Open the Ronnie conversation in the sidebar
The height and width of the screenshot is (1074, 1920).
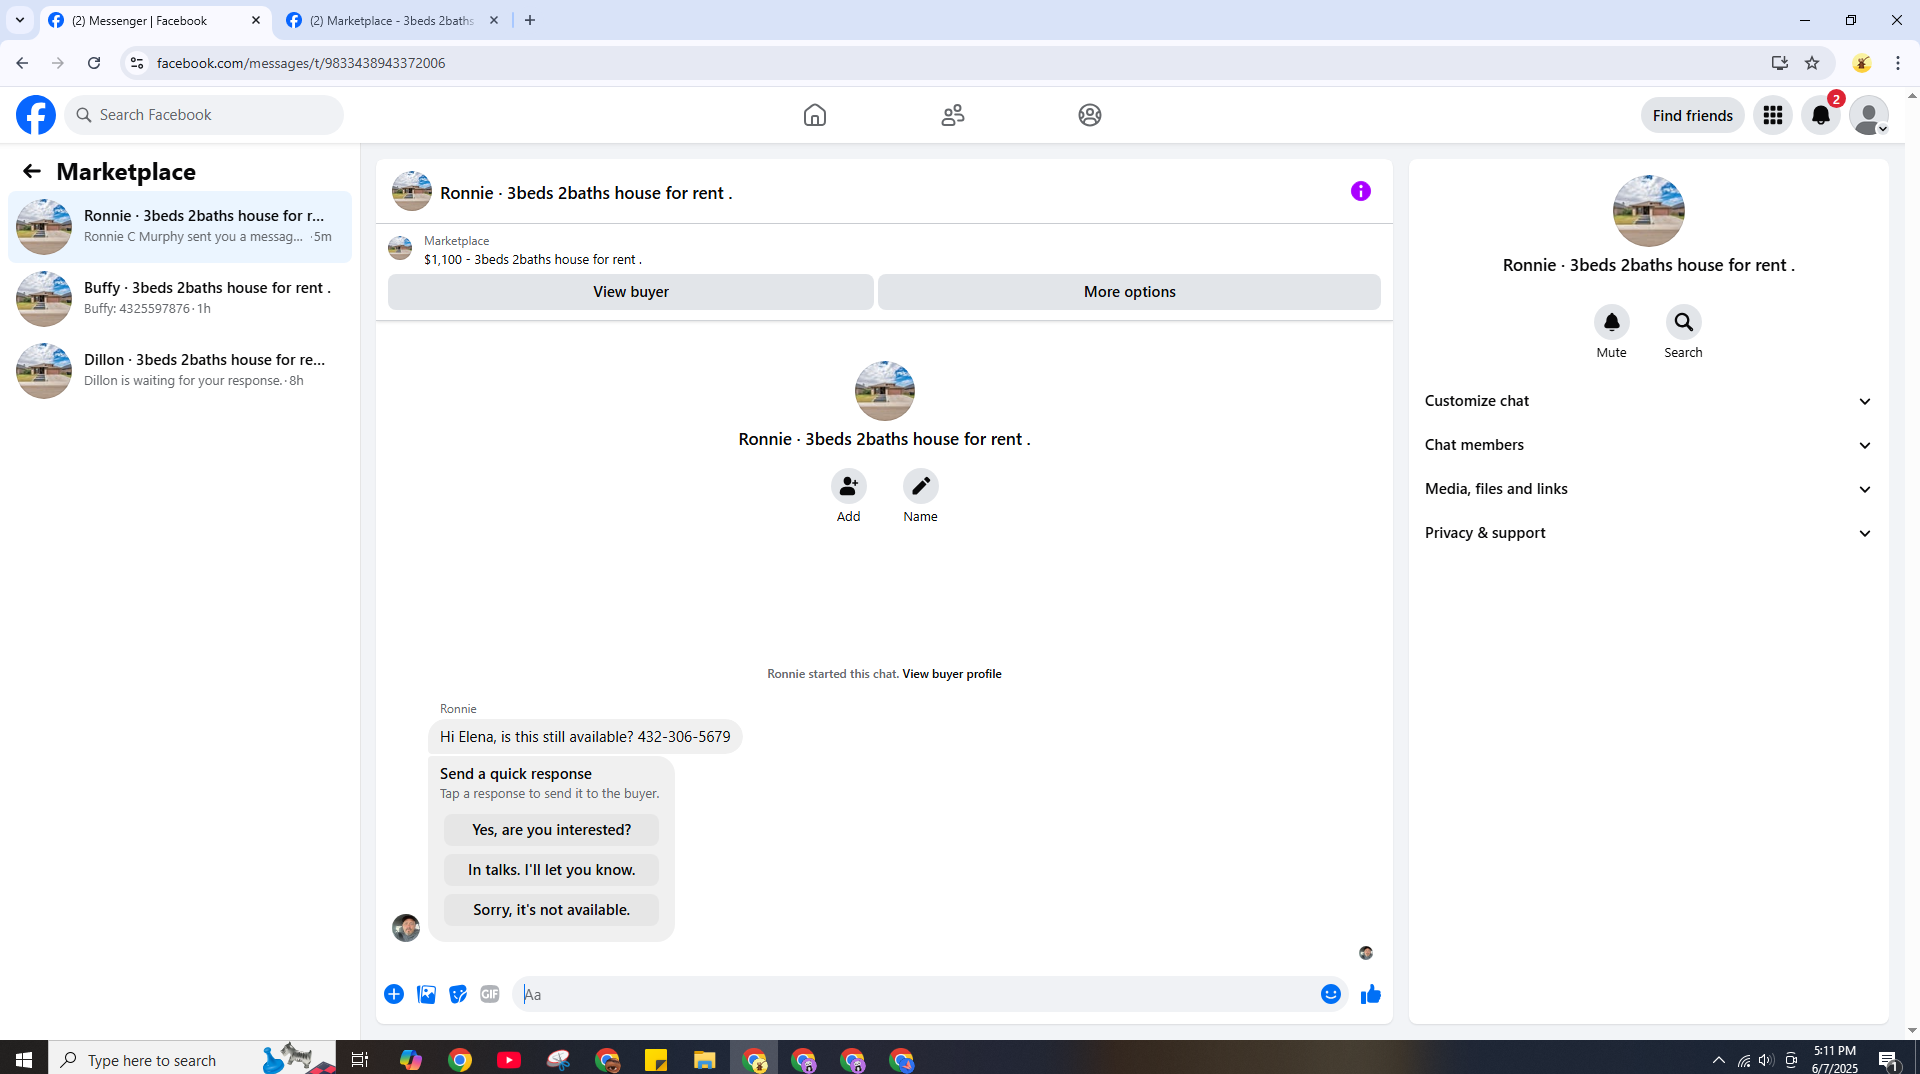pos(180,227)
